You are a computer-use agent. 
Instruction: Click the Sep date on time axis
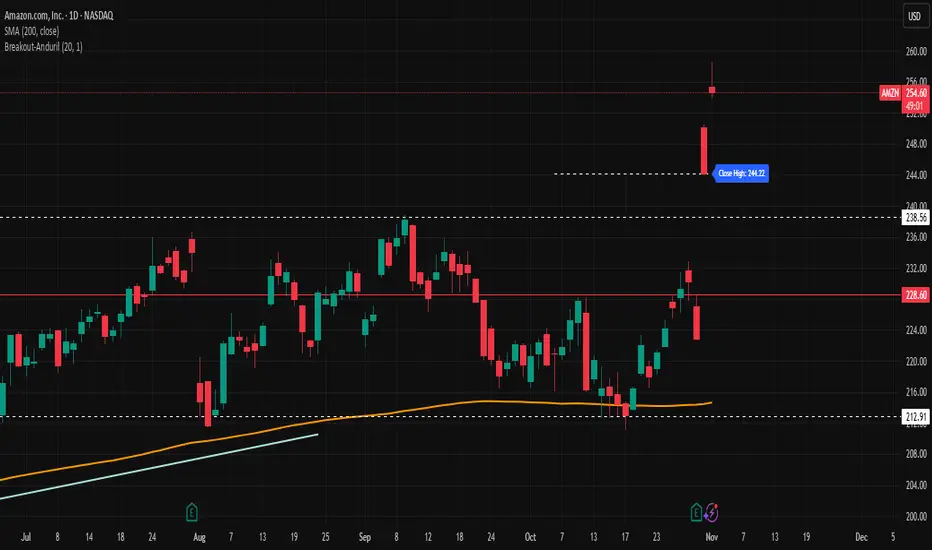[364, 537]
